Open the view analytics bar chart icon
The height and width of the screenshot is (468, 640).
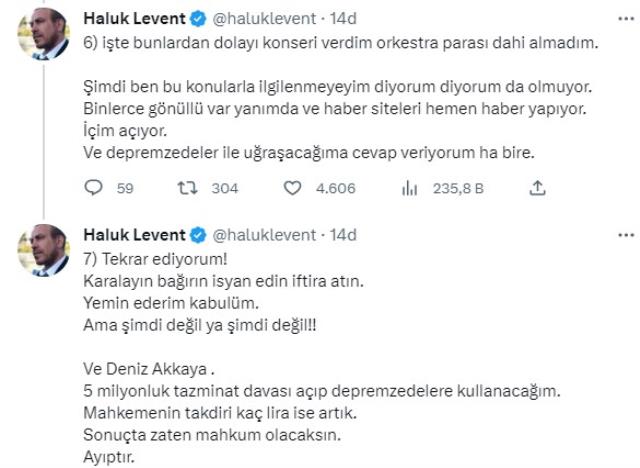click(x=408, y=187)
